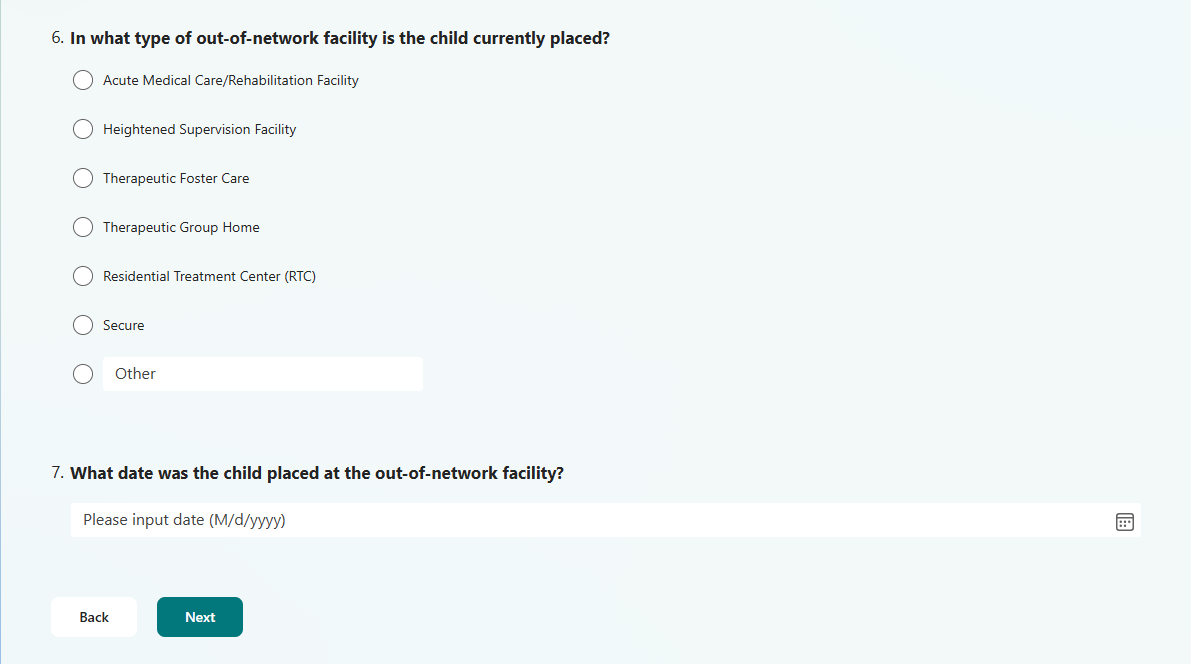Select the Acute Medical Care/Rehabilitation Facility radio button
The width and height of the screenshot is (1191, 664).
click(x=84, y=80)
